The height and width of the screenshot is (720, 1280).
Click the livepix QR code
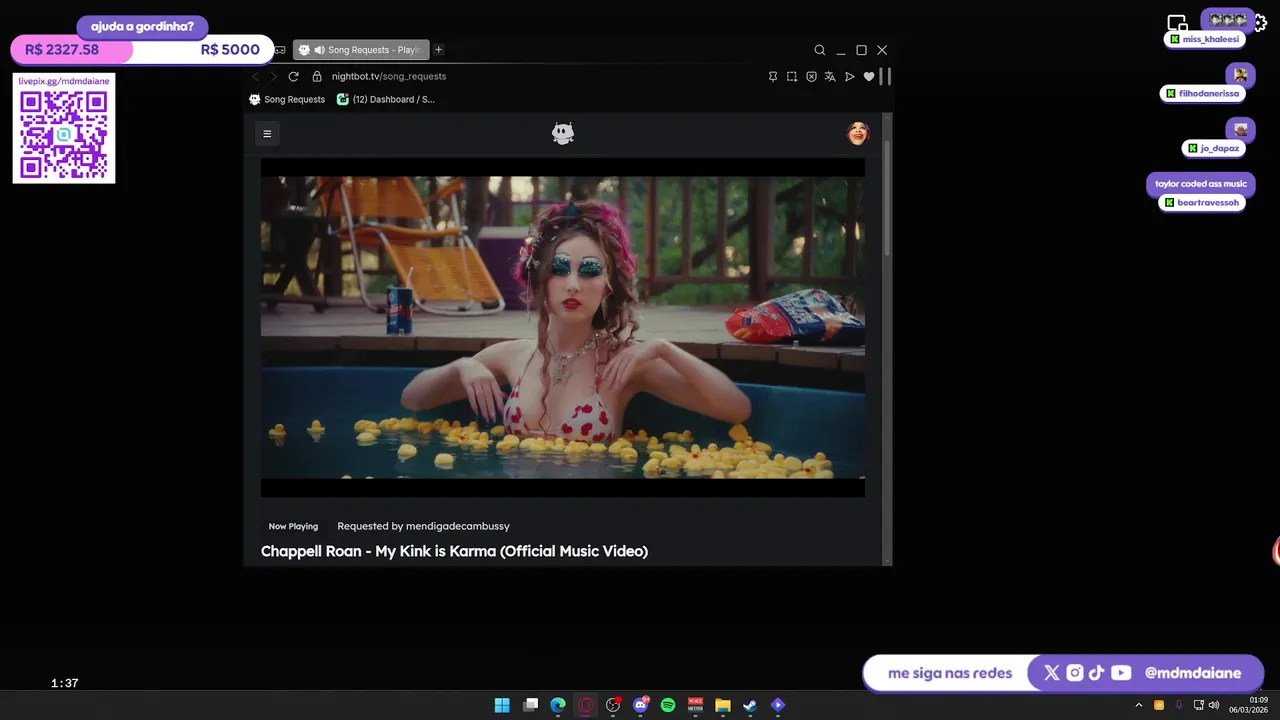click(x=64, y=134)
